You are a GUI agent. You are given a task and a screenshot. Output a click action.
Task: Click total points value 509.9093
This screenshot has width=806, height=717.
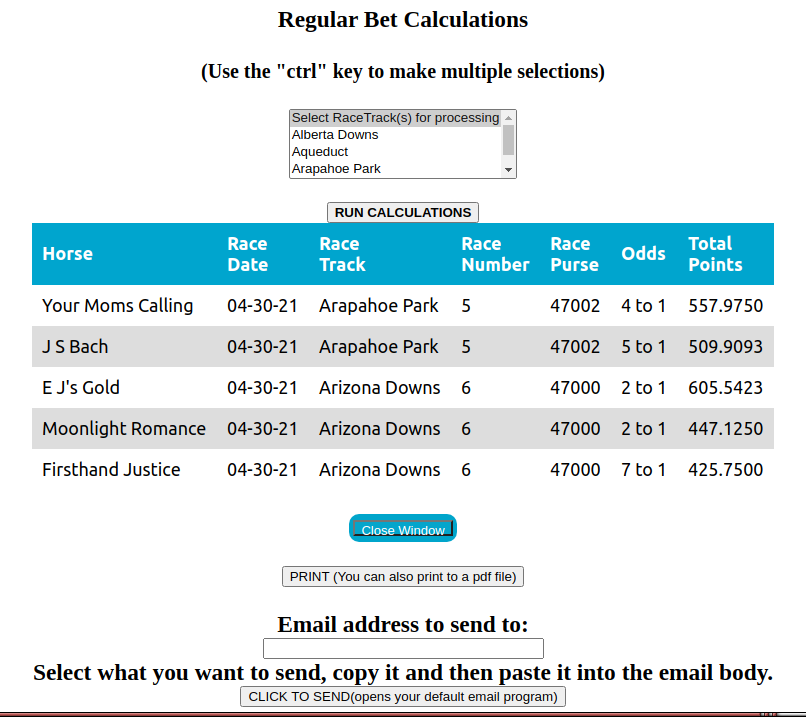pyautogui.click(x=725, y=346)
